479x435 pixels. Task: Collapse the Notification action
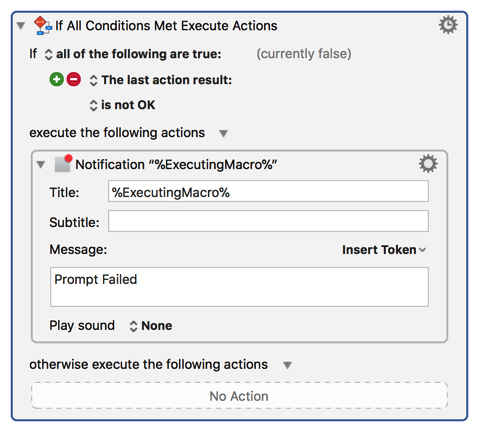pos(41,164)
